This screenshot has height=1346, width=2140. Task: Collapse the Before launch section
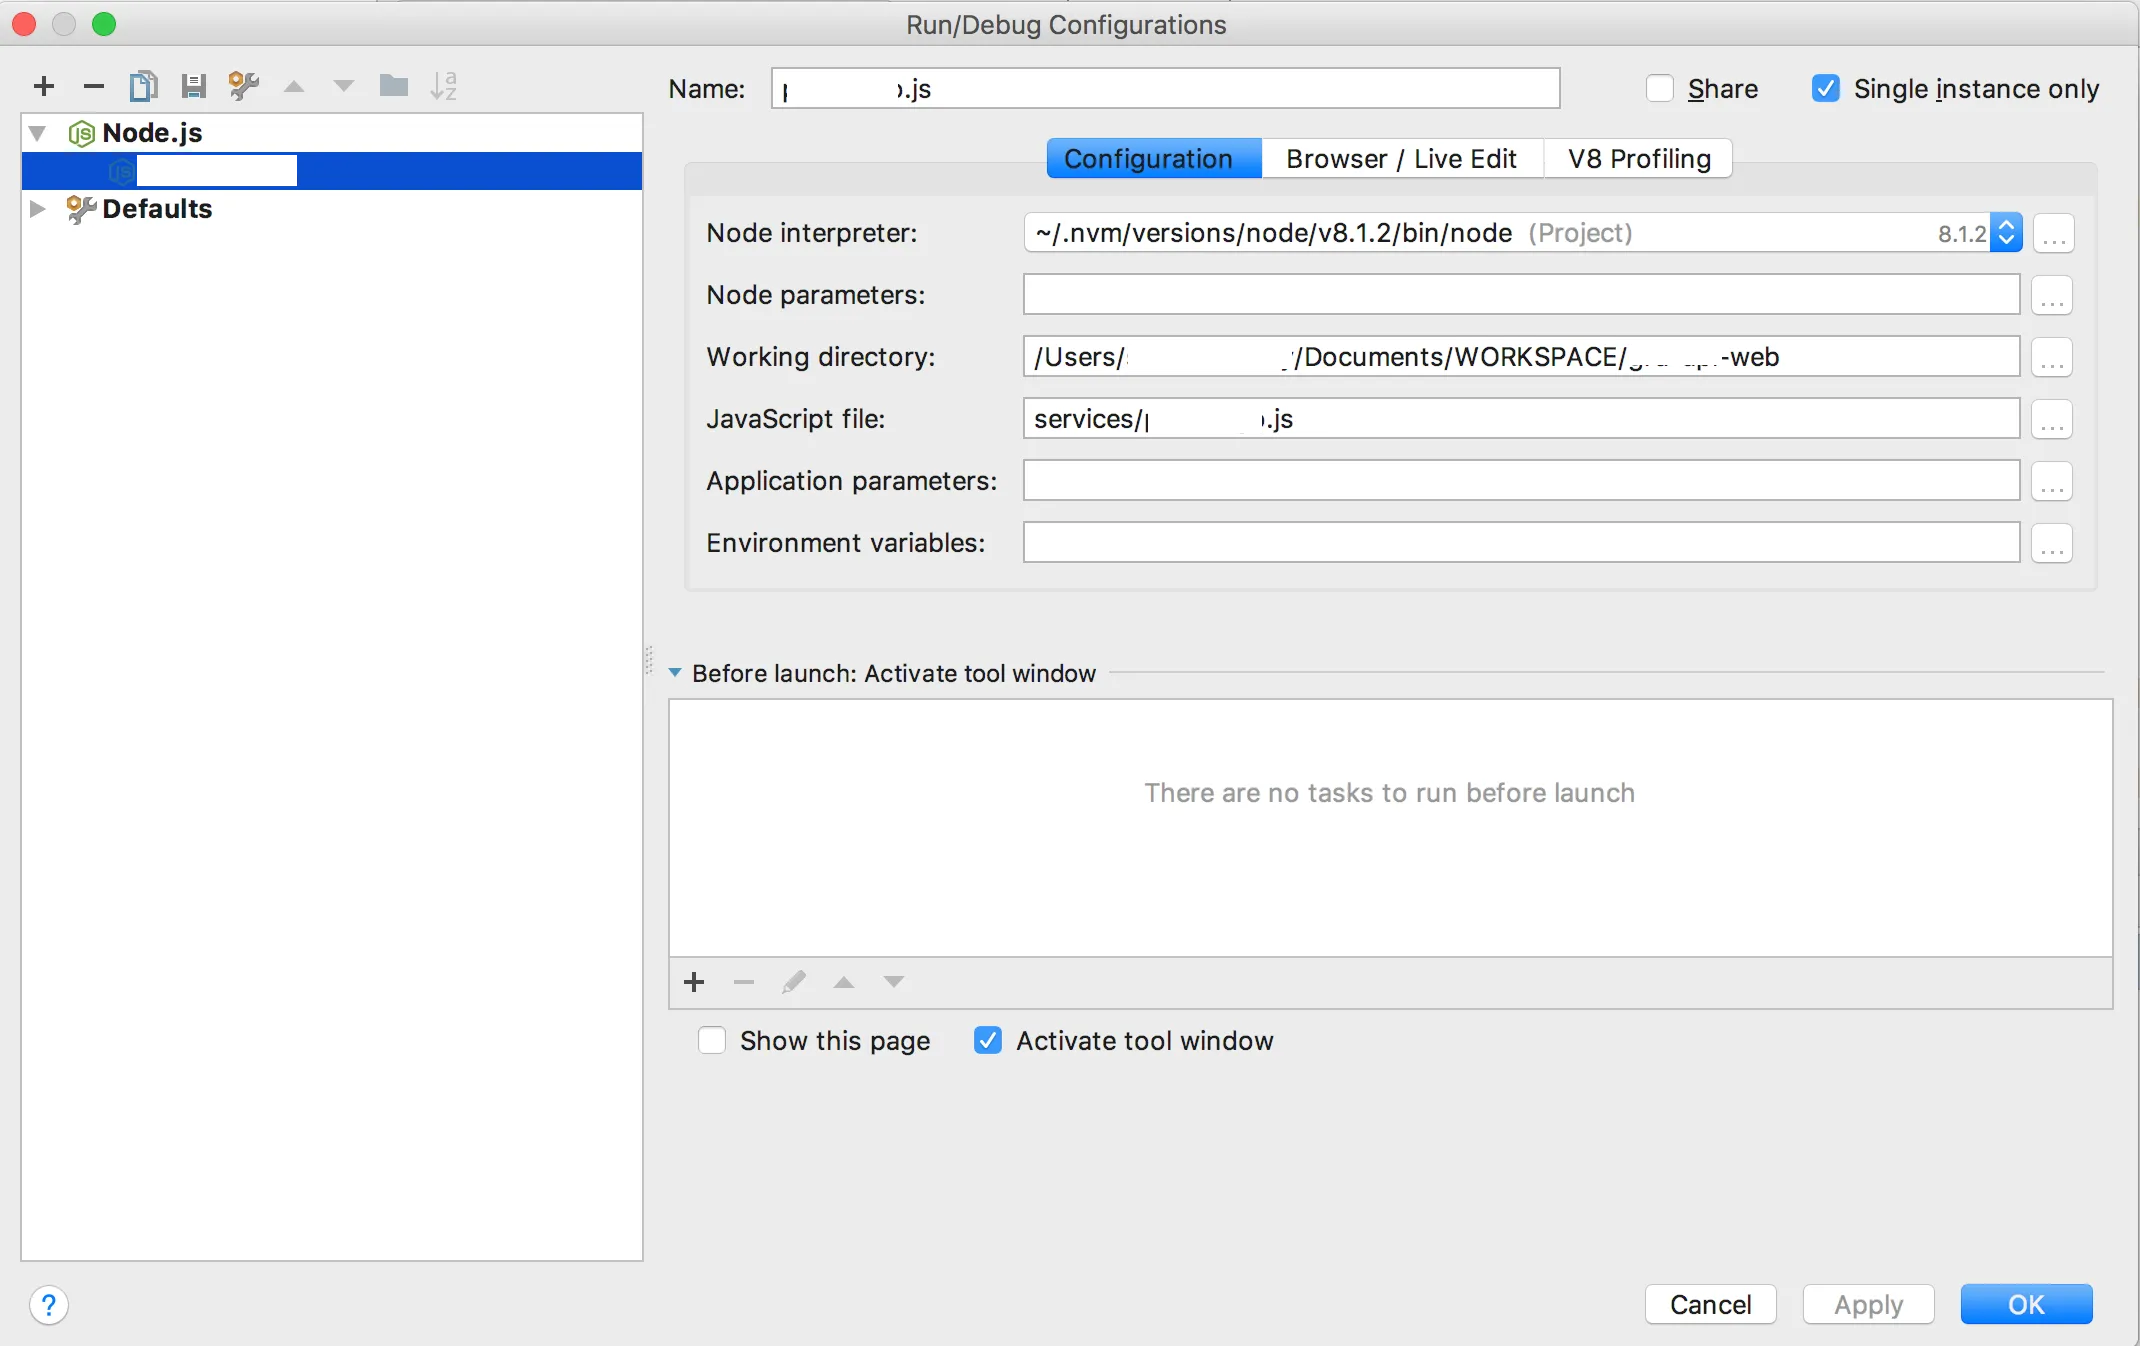[675, 673]
